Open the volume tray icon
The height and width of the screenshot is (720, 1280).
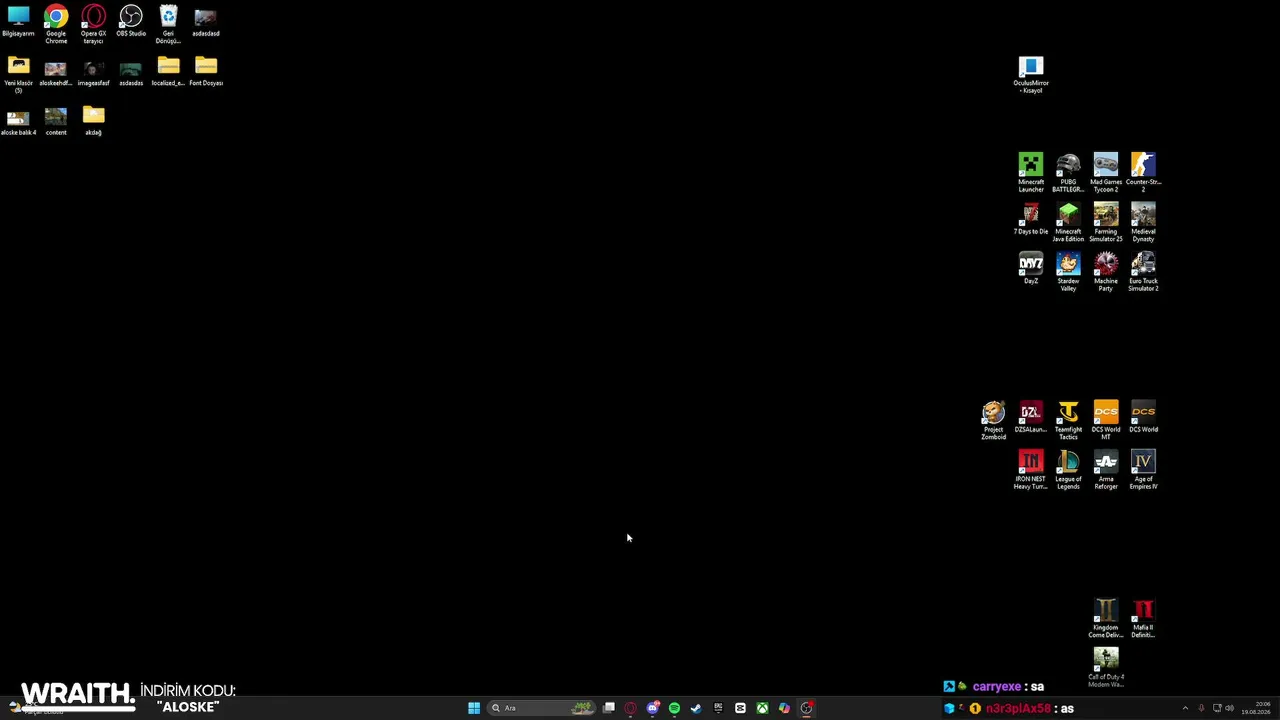1229,708
